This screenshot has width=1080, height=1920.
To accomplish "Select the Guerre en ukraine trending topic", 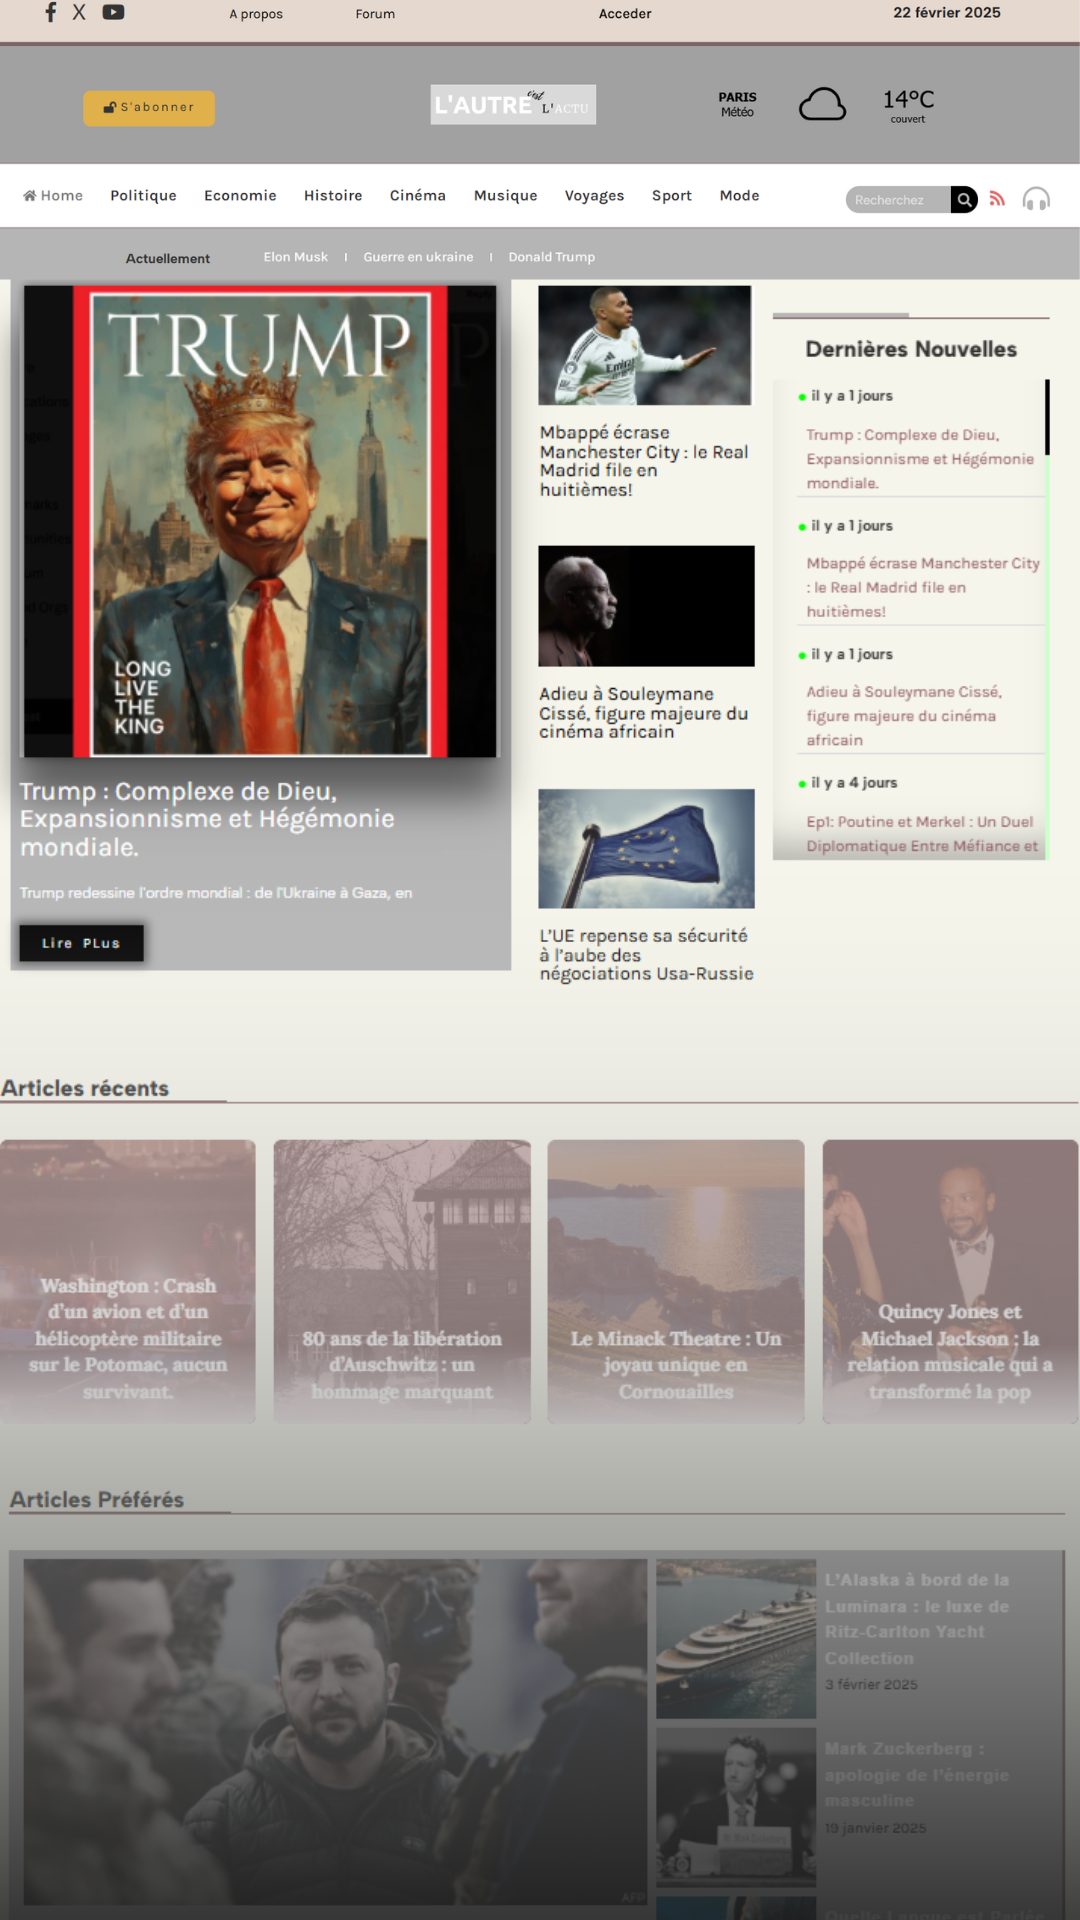I will pyautogui.click(x=418, y=257).
